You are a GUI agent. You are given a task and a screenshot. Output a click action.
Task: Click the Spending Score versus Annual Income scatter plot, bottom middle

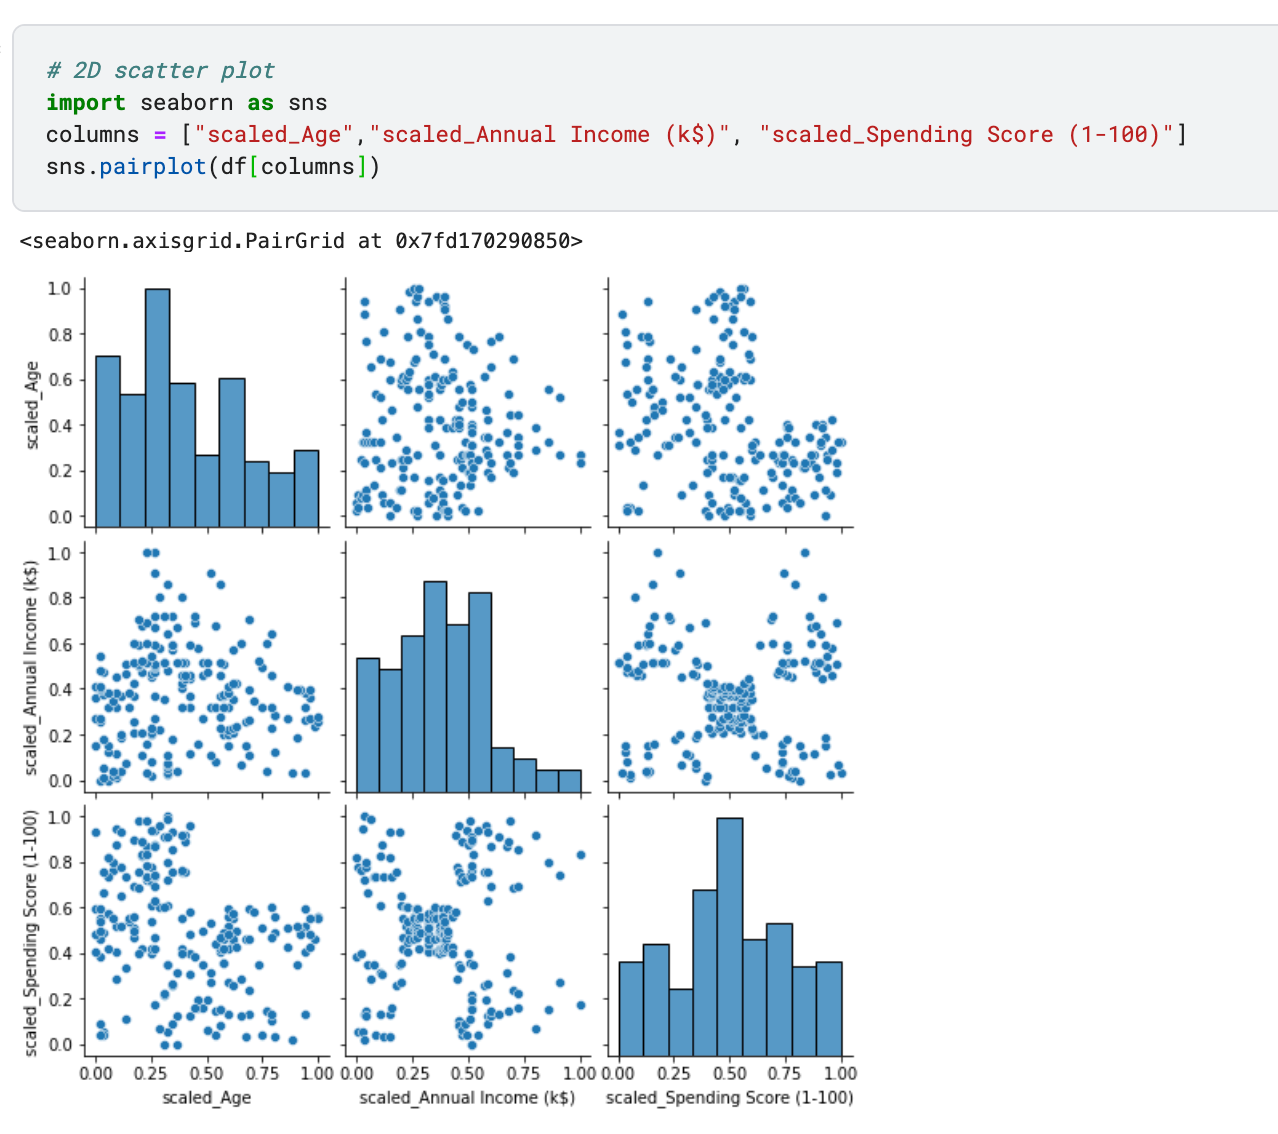click(x=468, y=931)
